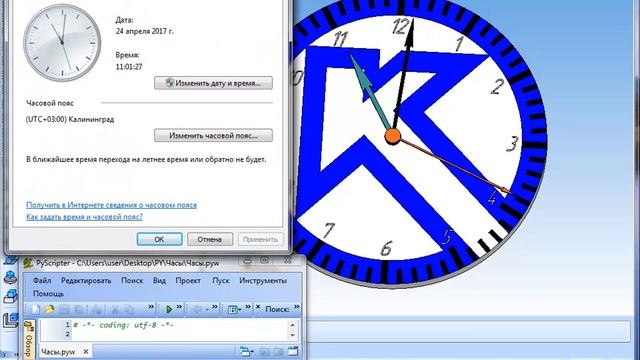Open the Пуск menu in PyScripter
The height and width of the screenshot is (360, 640).
(221, 280)
